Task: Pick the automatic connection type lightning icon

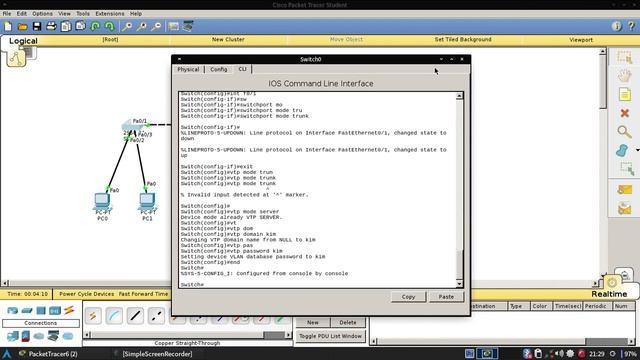Action: tap(93, 316)
